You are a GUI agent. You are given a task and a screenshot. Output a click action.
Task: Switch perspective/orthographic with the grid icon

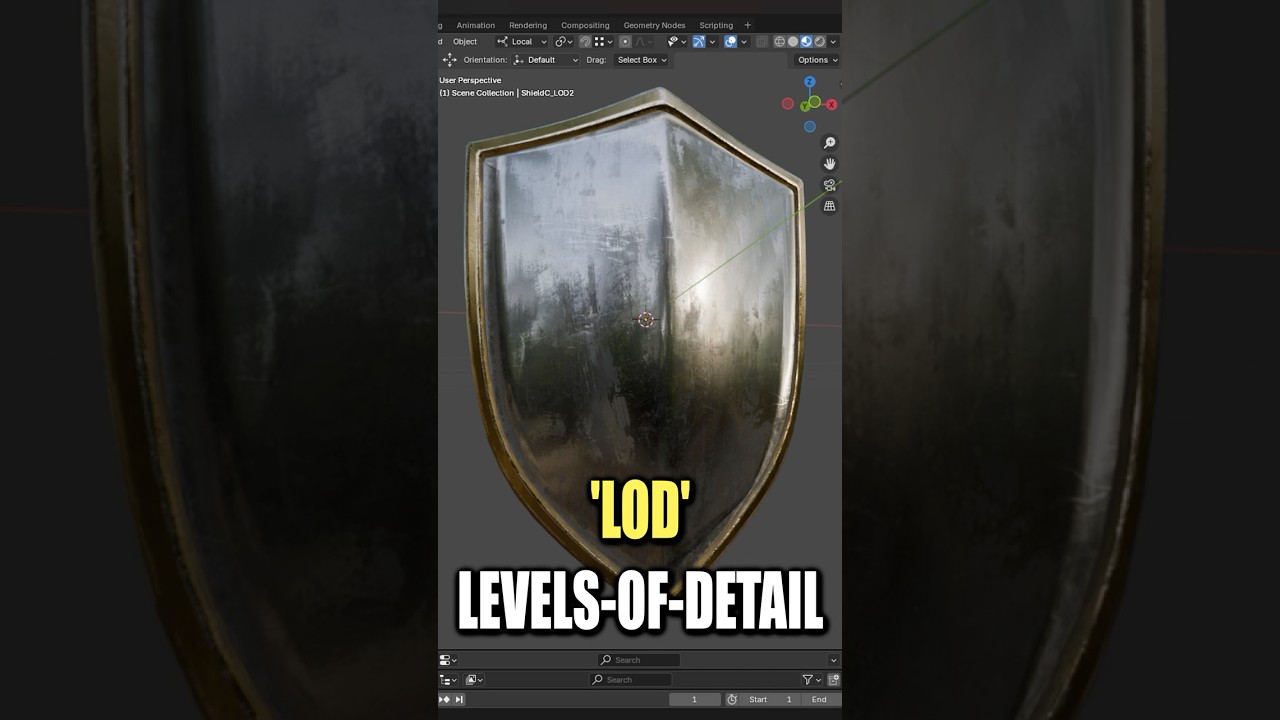pyautogui.click(x=829, y=206)
